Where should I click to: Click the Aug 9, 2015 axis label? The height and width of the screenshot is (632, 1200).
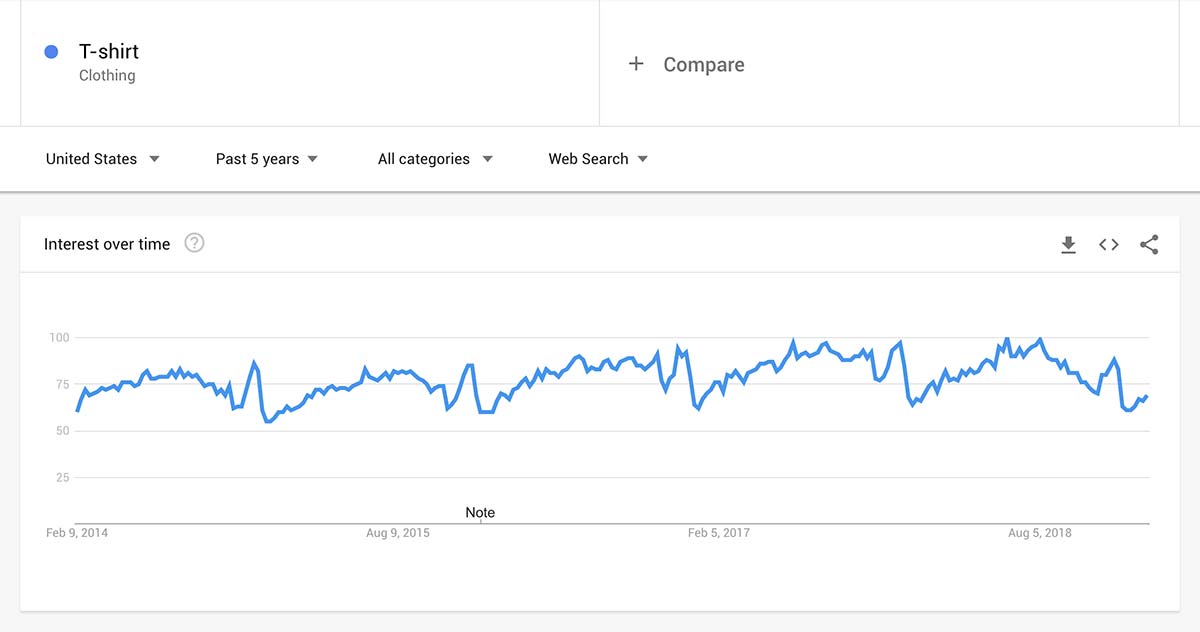397,533
